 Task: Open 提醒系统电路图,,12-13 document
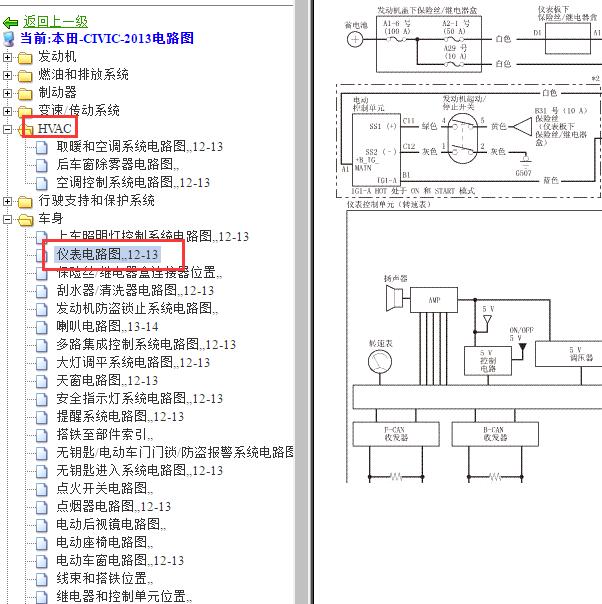[120, 416]
